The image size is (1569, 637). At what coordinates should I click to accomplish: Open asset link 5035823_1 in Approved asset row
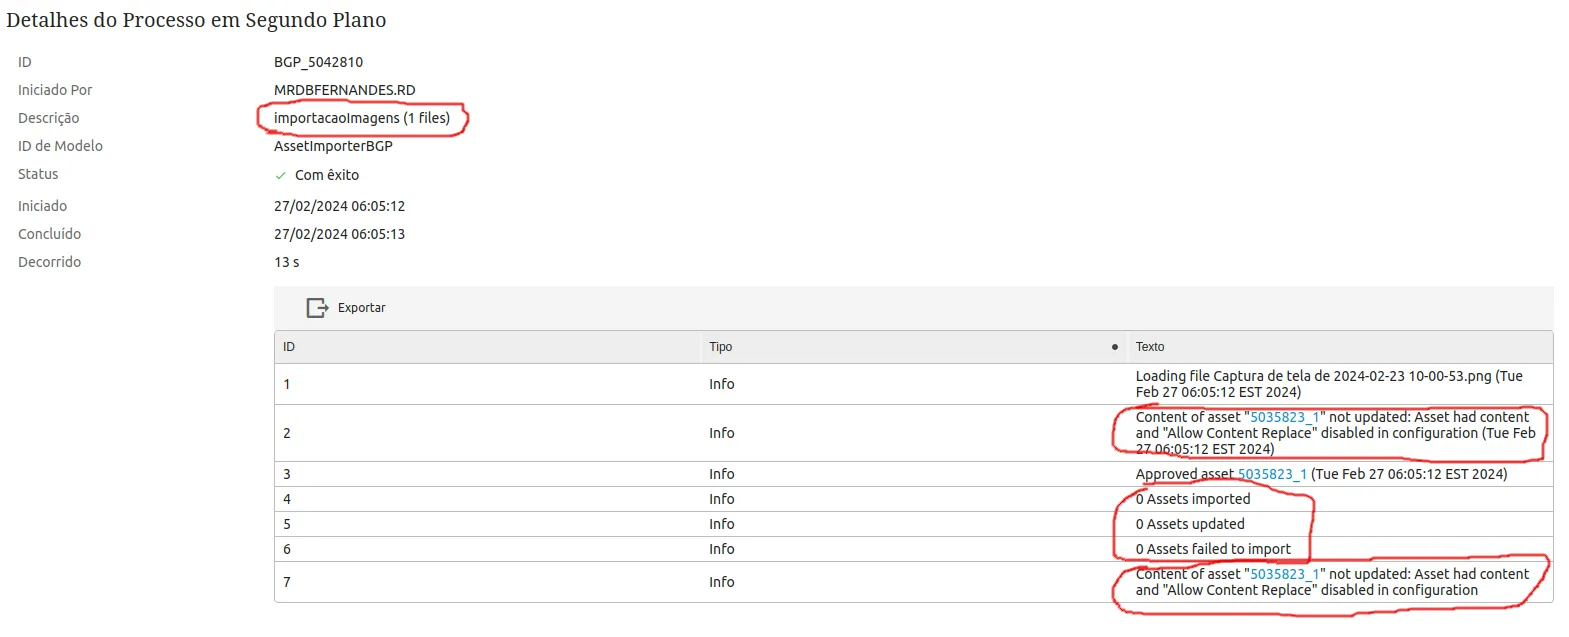click(x=1272, y=474)
